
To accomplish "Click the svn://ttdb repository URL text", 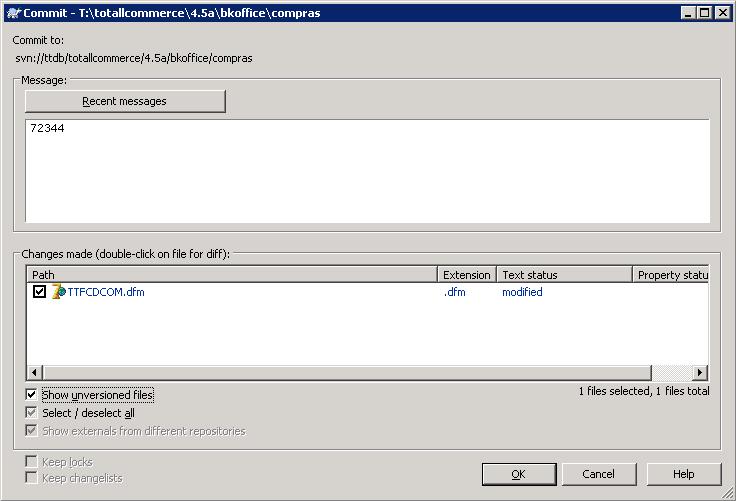I will click(134, 58).
